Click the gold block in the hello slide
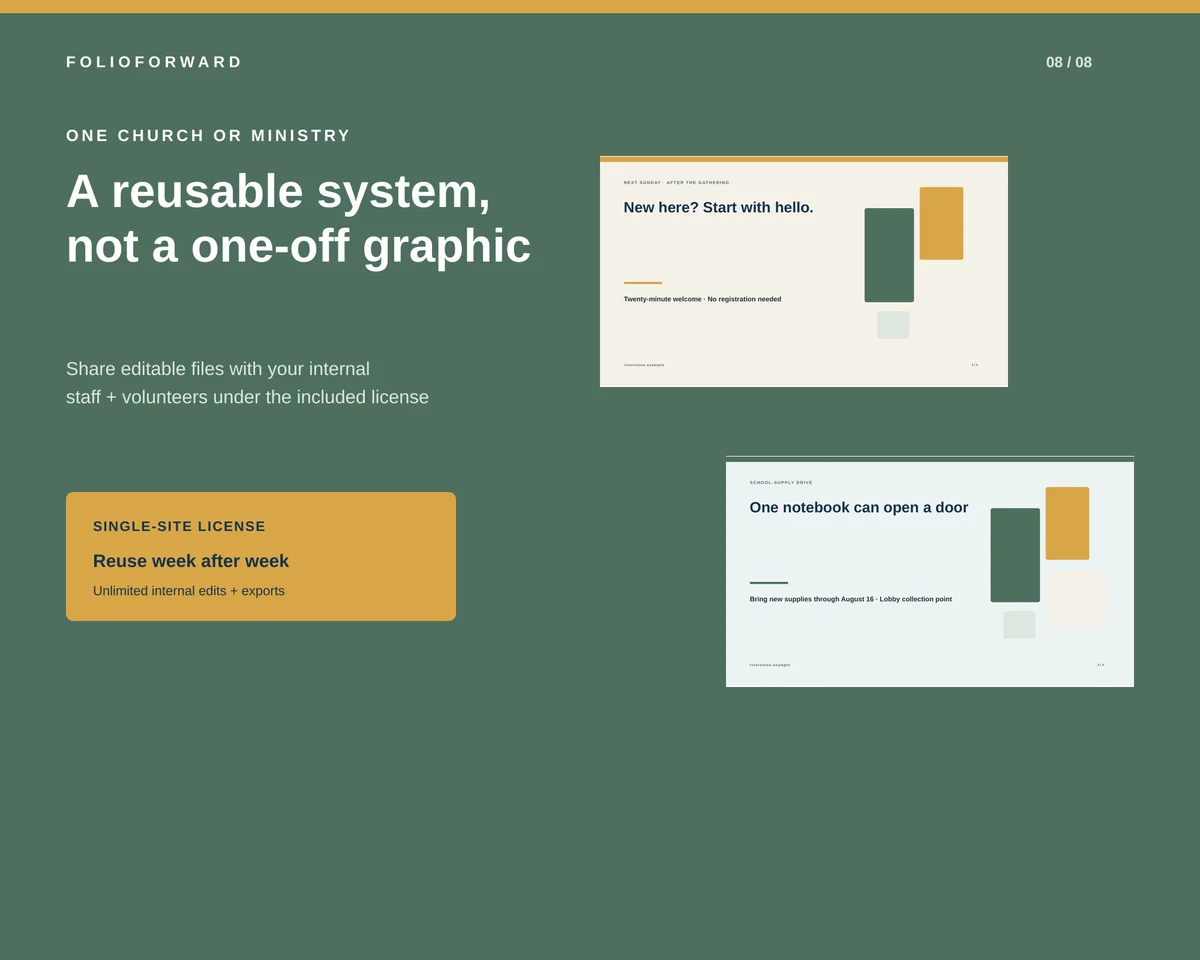This screenshot has height=960, width=1200. [941, 223]
